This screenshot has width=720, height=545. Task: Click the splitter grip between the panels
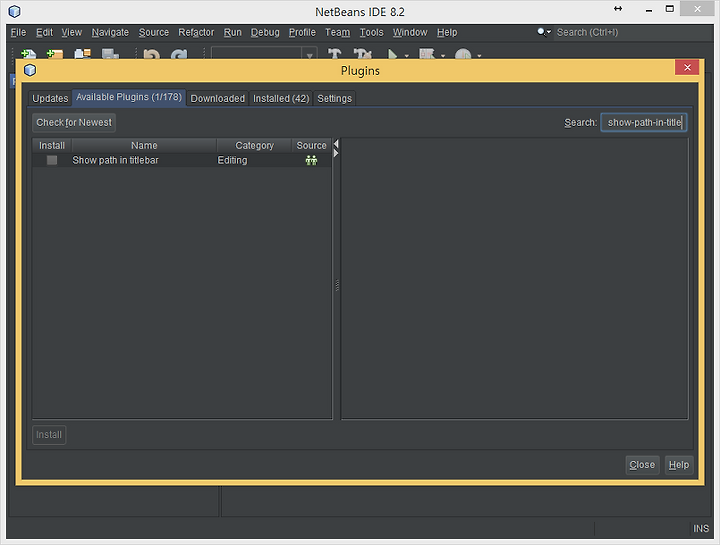coord(337,286)
